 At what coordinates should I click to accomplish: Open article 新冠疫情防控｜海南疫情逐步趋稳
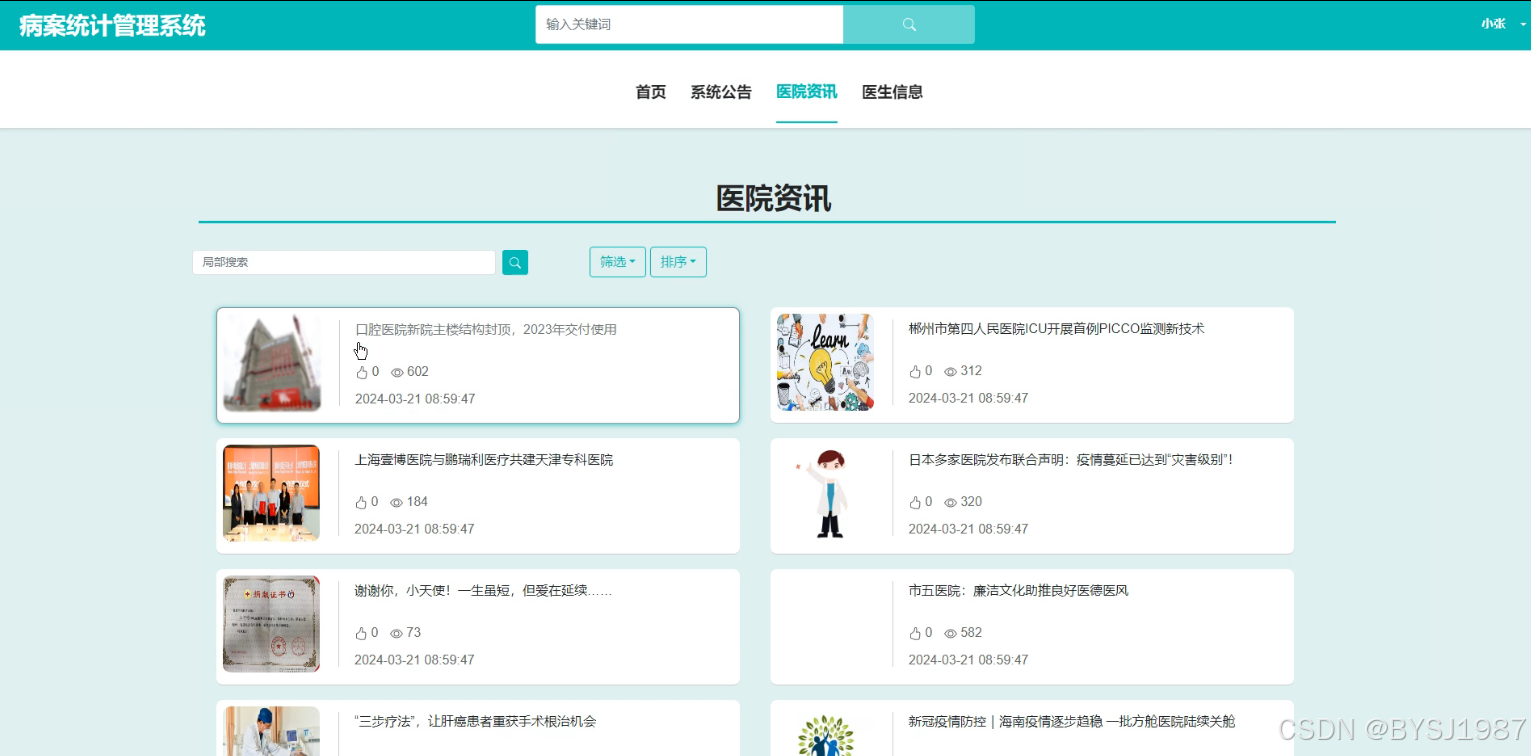[x=1071, y=721]
